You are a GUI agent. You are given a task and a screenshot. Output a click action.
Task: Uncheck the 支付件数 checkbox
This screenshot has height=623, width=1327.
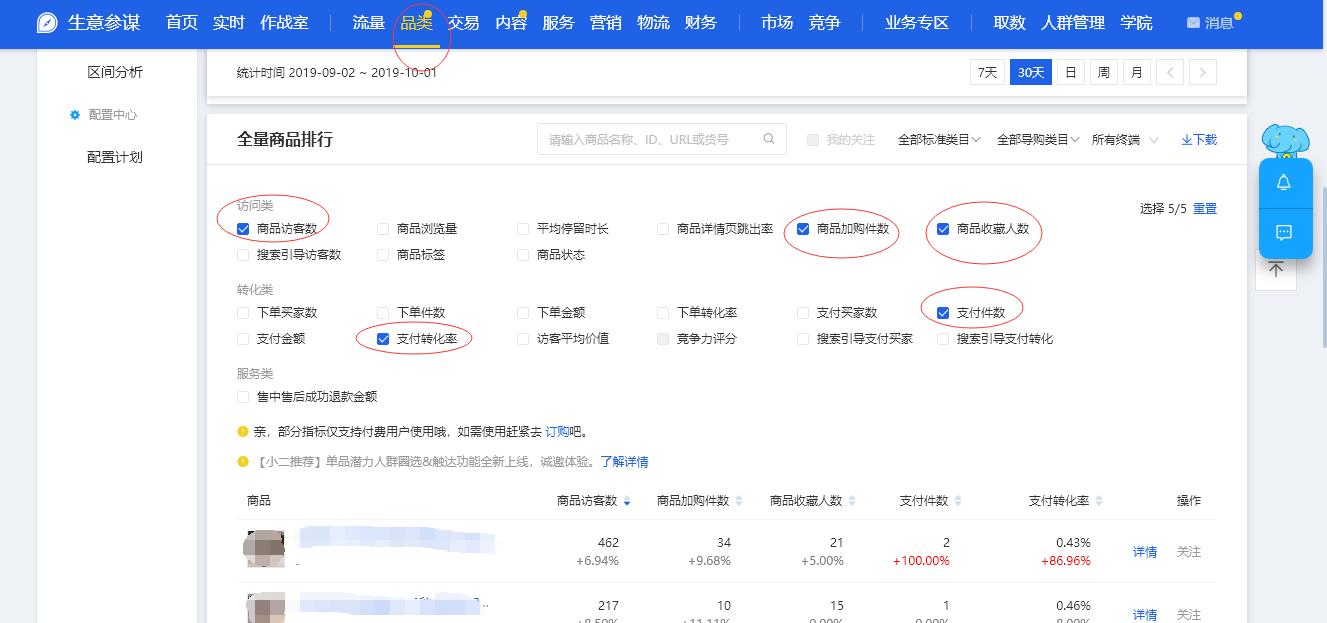[x=943, y=313]
